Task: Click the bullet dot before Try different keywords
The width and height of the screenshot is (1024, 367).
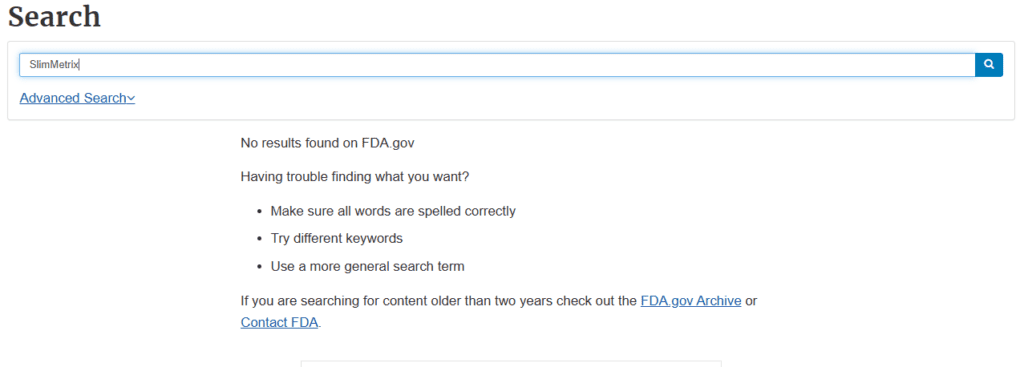Action: tap(258, 240)
